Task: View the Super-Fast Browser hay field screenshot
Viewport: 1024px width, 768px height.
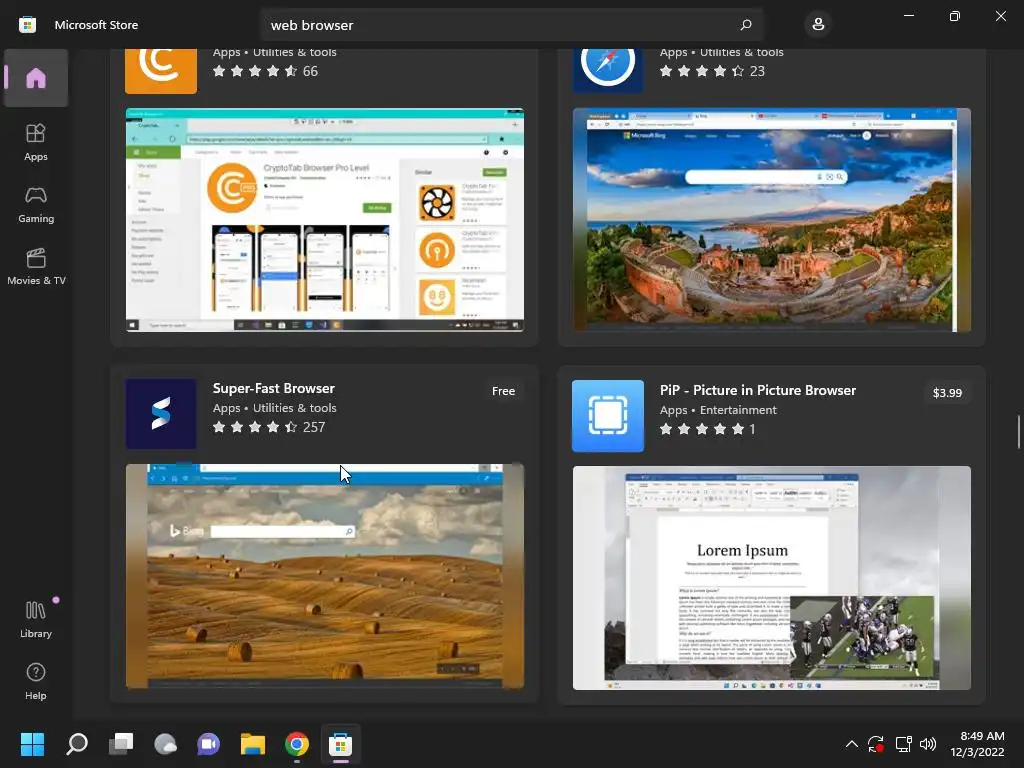Action: (x=325, y=576)
